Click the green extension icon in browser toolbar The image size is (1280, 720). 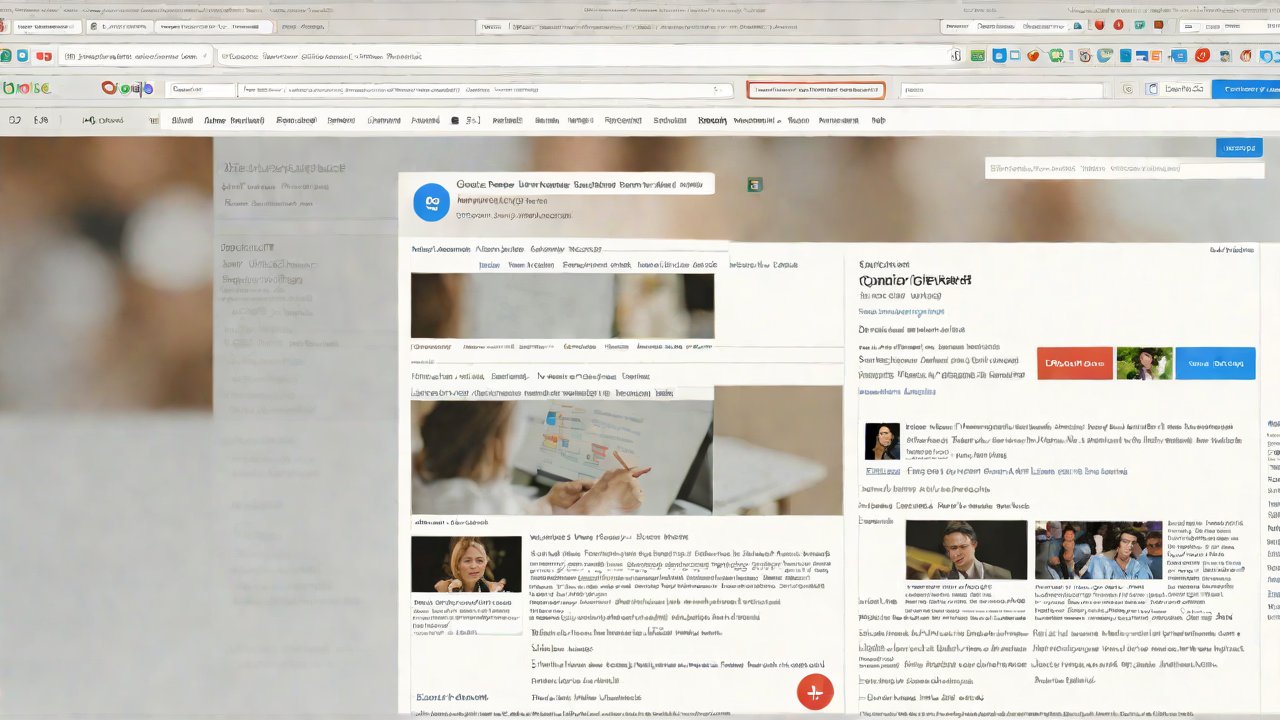[x=976, y=56]
